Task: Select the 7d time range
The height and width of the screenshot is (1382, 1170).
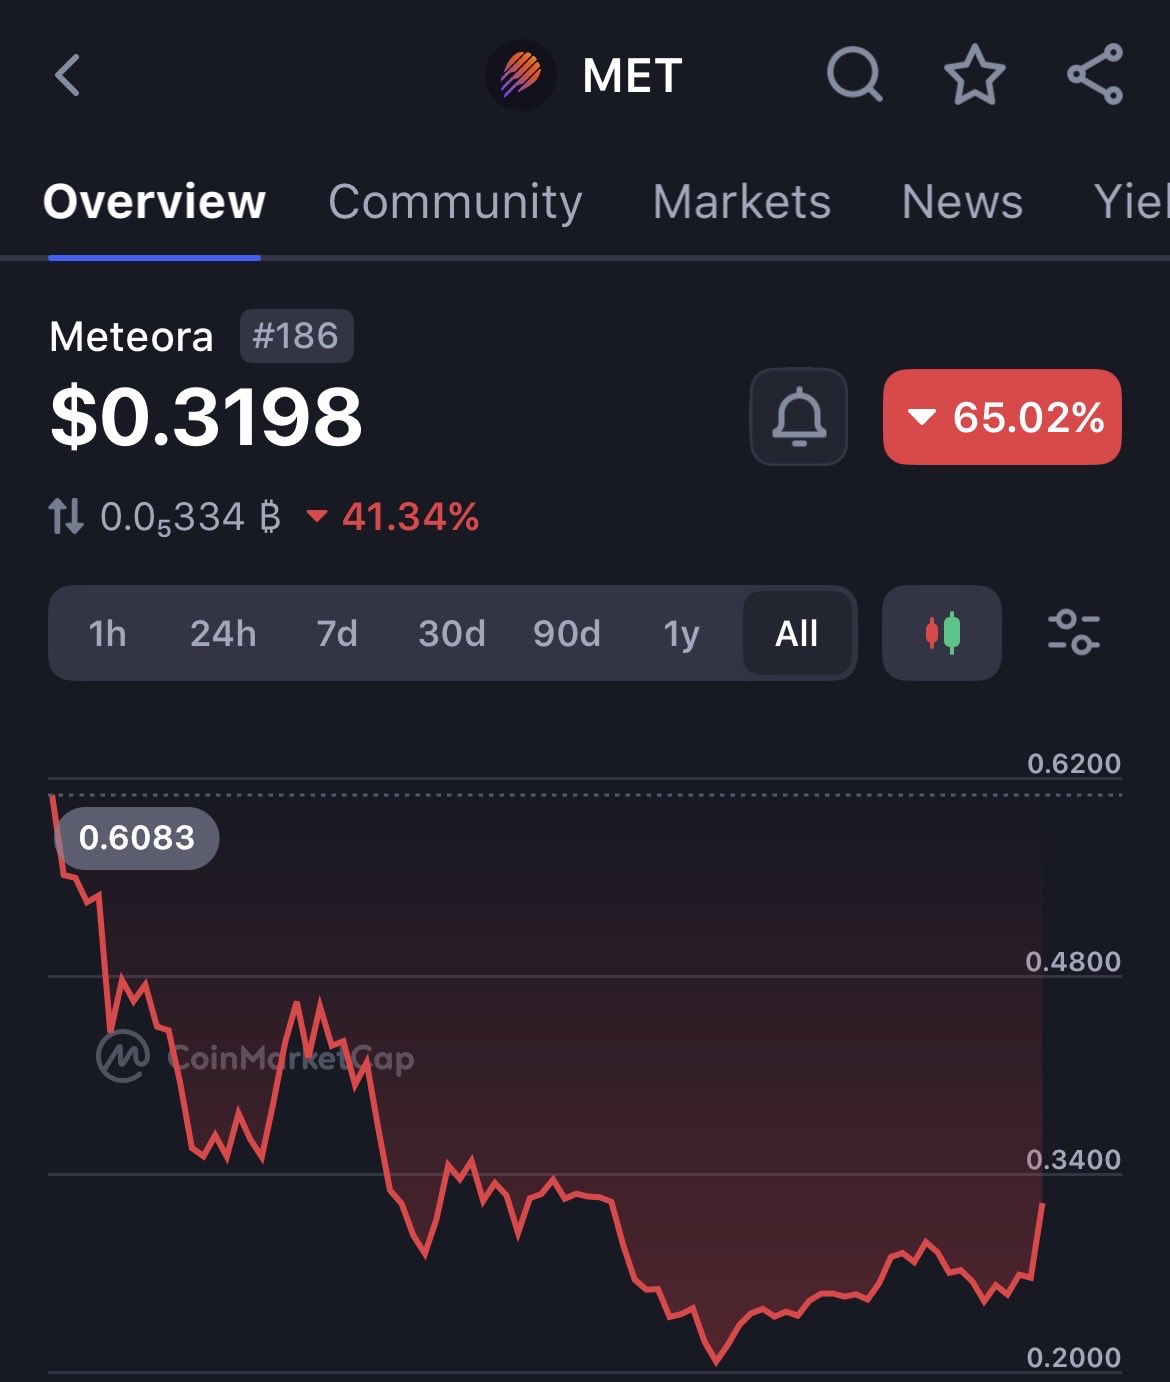Action: (337, 633)
